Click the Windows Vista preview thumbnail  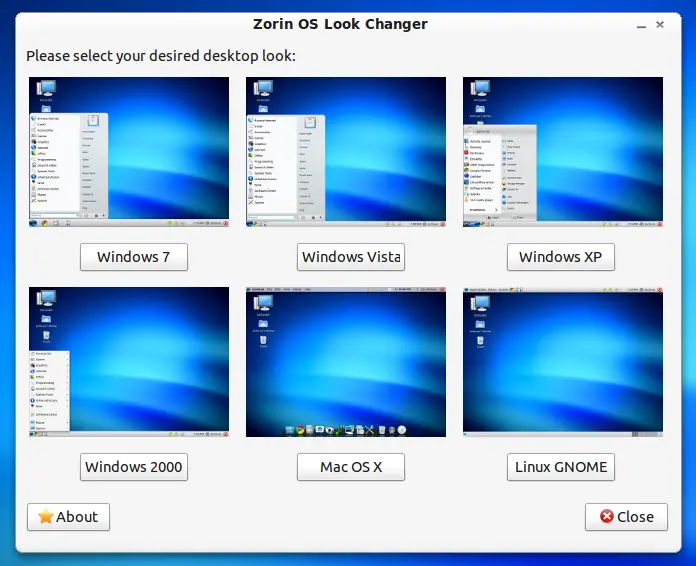tap(346, 152)
